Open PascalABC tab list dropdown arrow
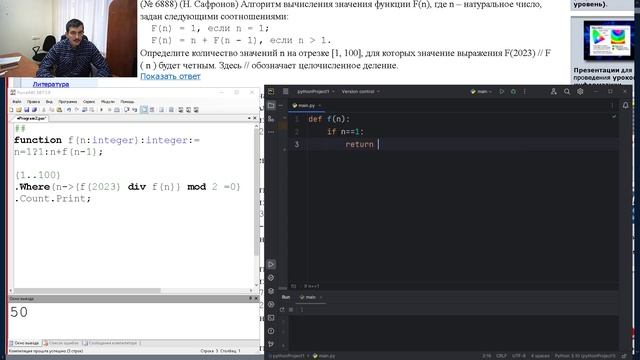This screenshot has width=640, height=360. (x=249, y=118)
